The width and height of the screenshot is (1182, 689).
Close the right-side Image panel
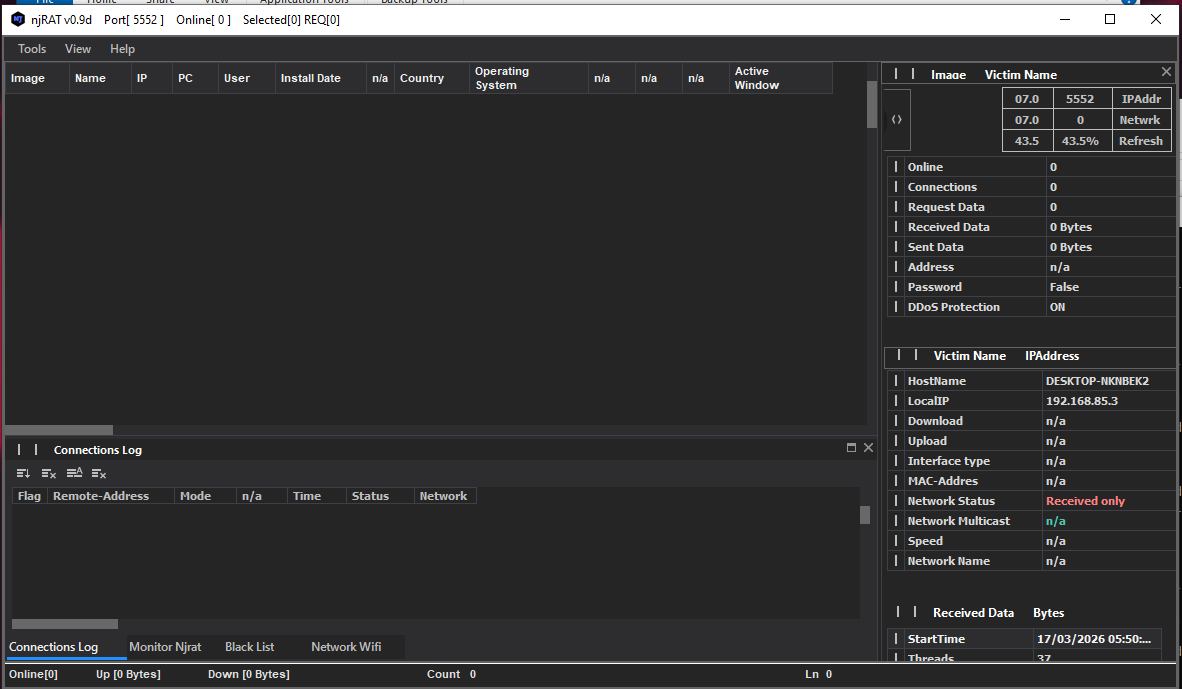click(x=1166, y=72)
